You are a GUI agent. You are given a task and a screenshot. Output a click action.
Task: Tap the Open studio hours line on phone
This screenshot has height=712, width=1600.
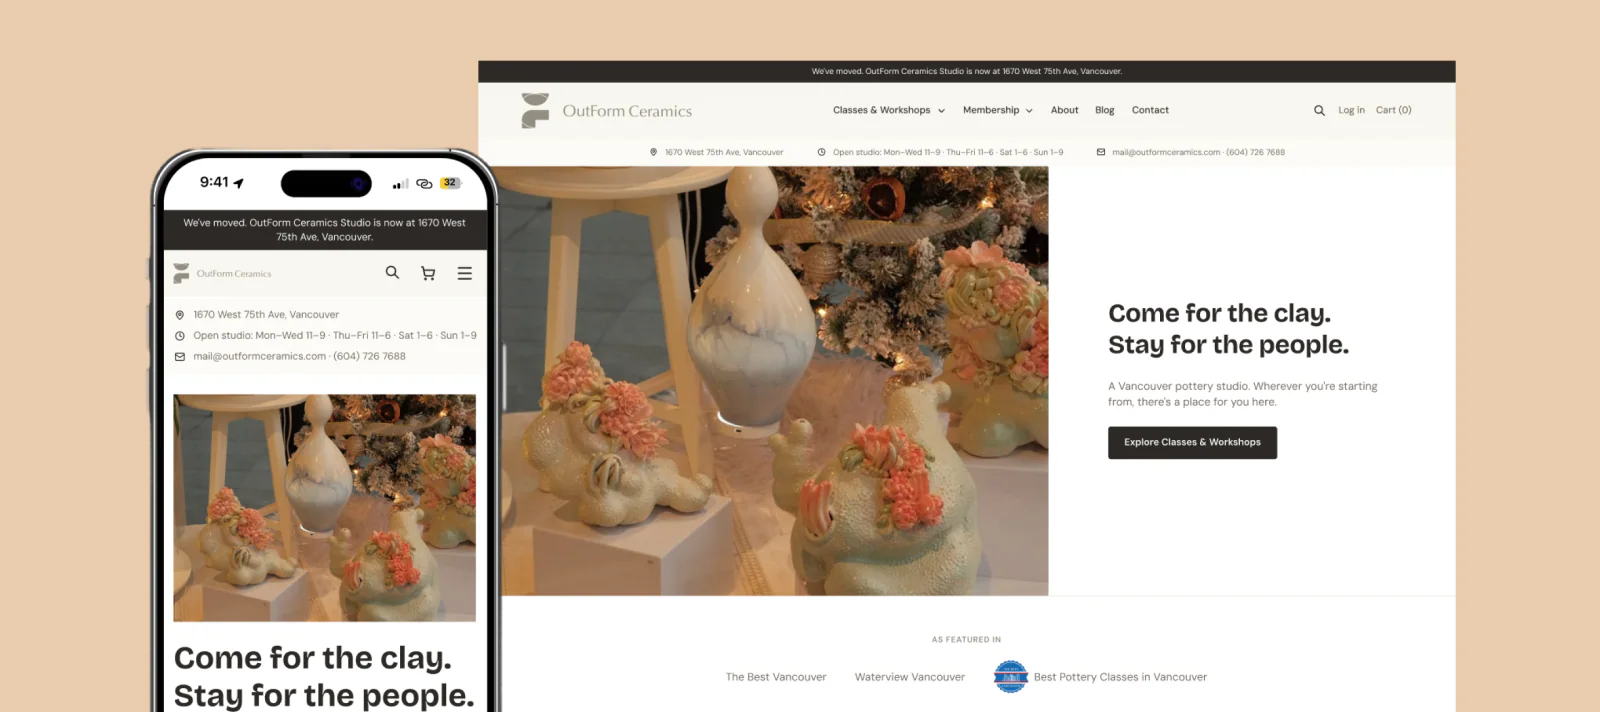pyautogui.click(x=335, y=336)
